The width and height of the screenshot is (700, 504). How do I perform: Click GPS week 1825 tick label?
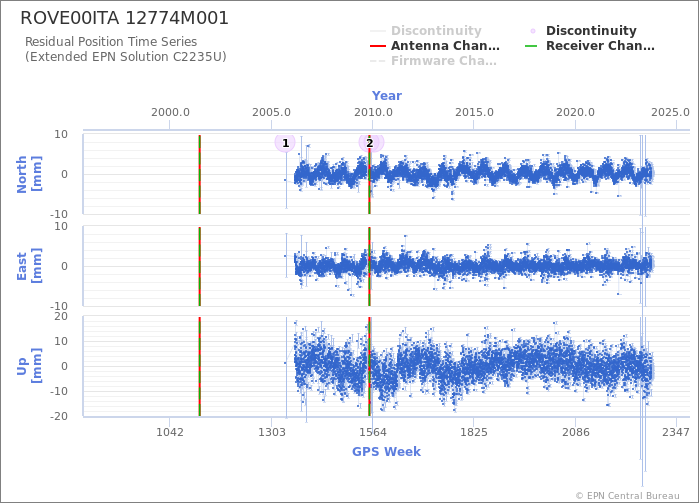coord(474,432)
